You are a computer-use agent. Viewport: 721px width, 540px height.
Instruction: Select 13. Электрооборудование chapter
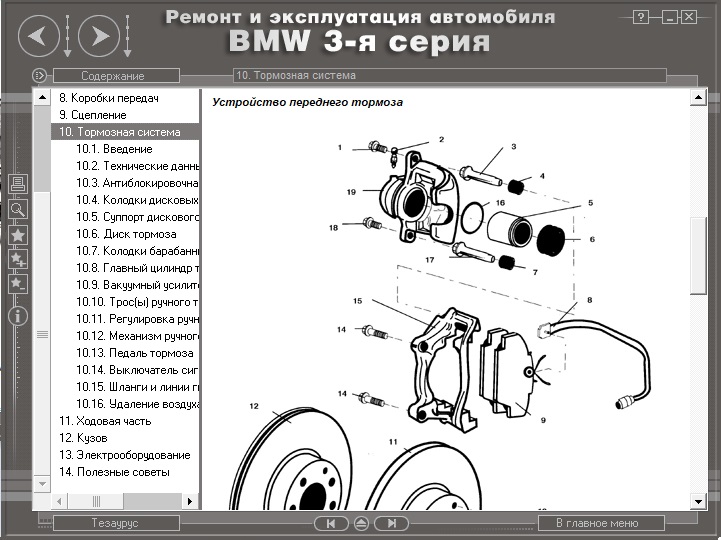(x=125, y=455)
